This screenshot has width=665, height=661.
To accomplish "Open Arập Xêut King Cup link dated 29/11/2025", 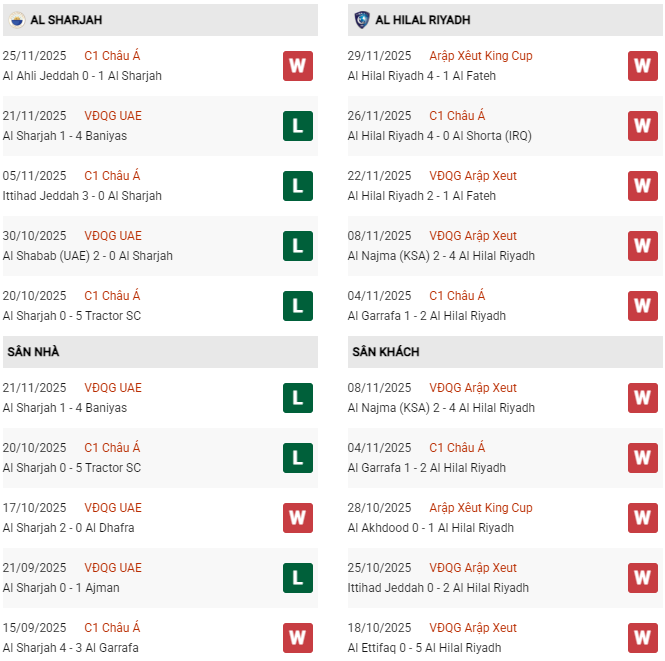I will point(481,56).
